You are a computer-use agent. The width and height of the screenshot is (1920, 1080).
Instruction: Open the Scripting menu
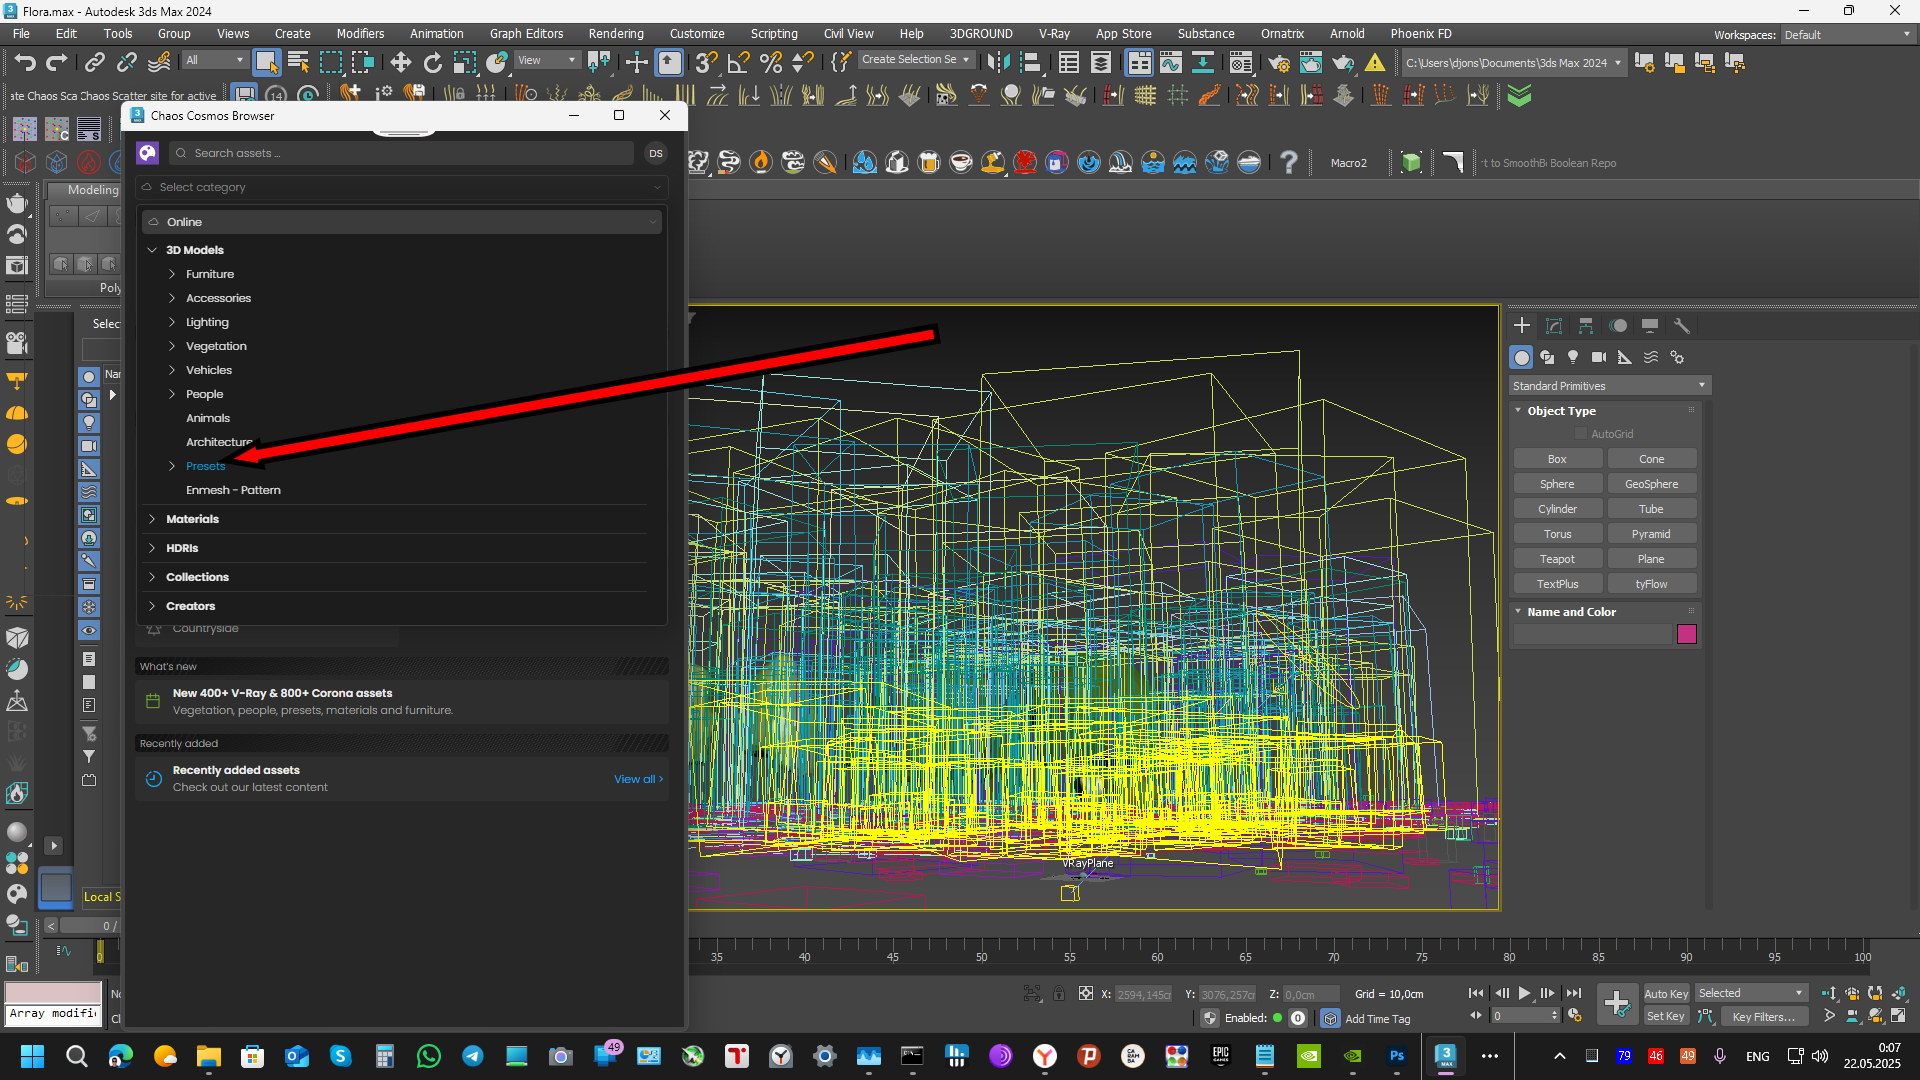point(774,34)
